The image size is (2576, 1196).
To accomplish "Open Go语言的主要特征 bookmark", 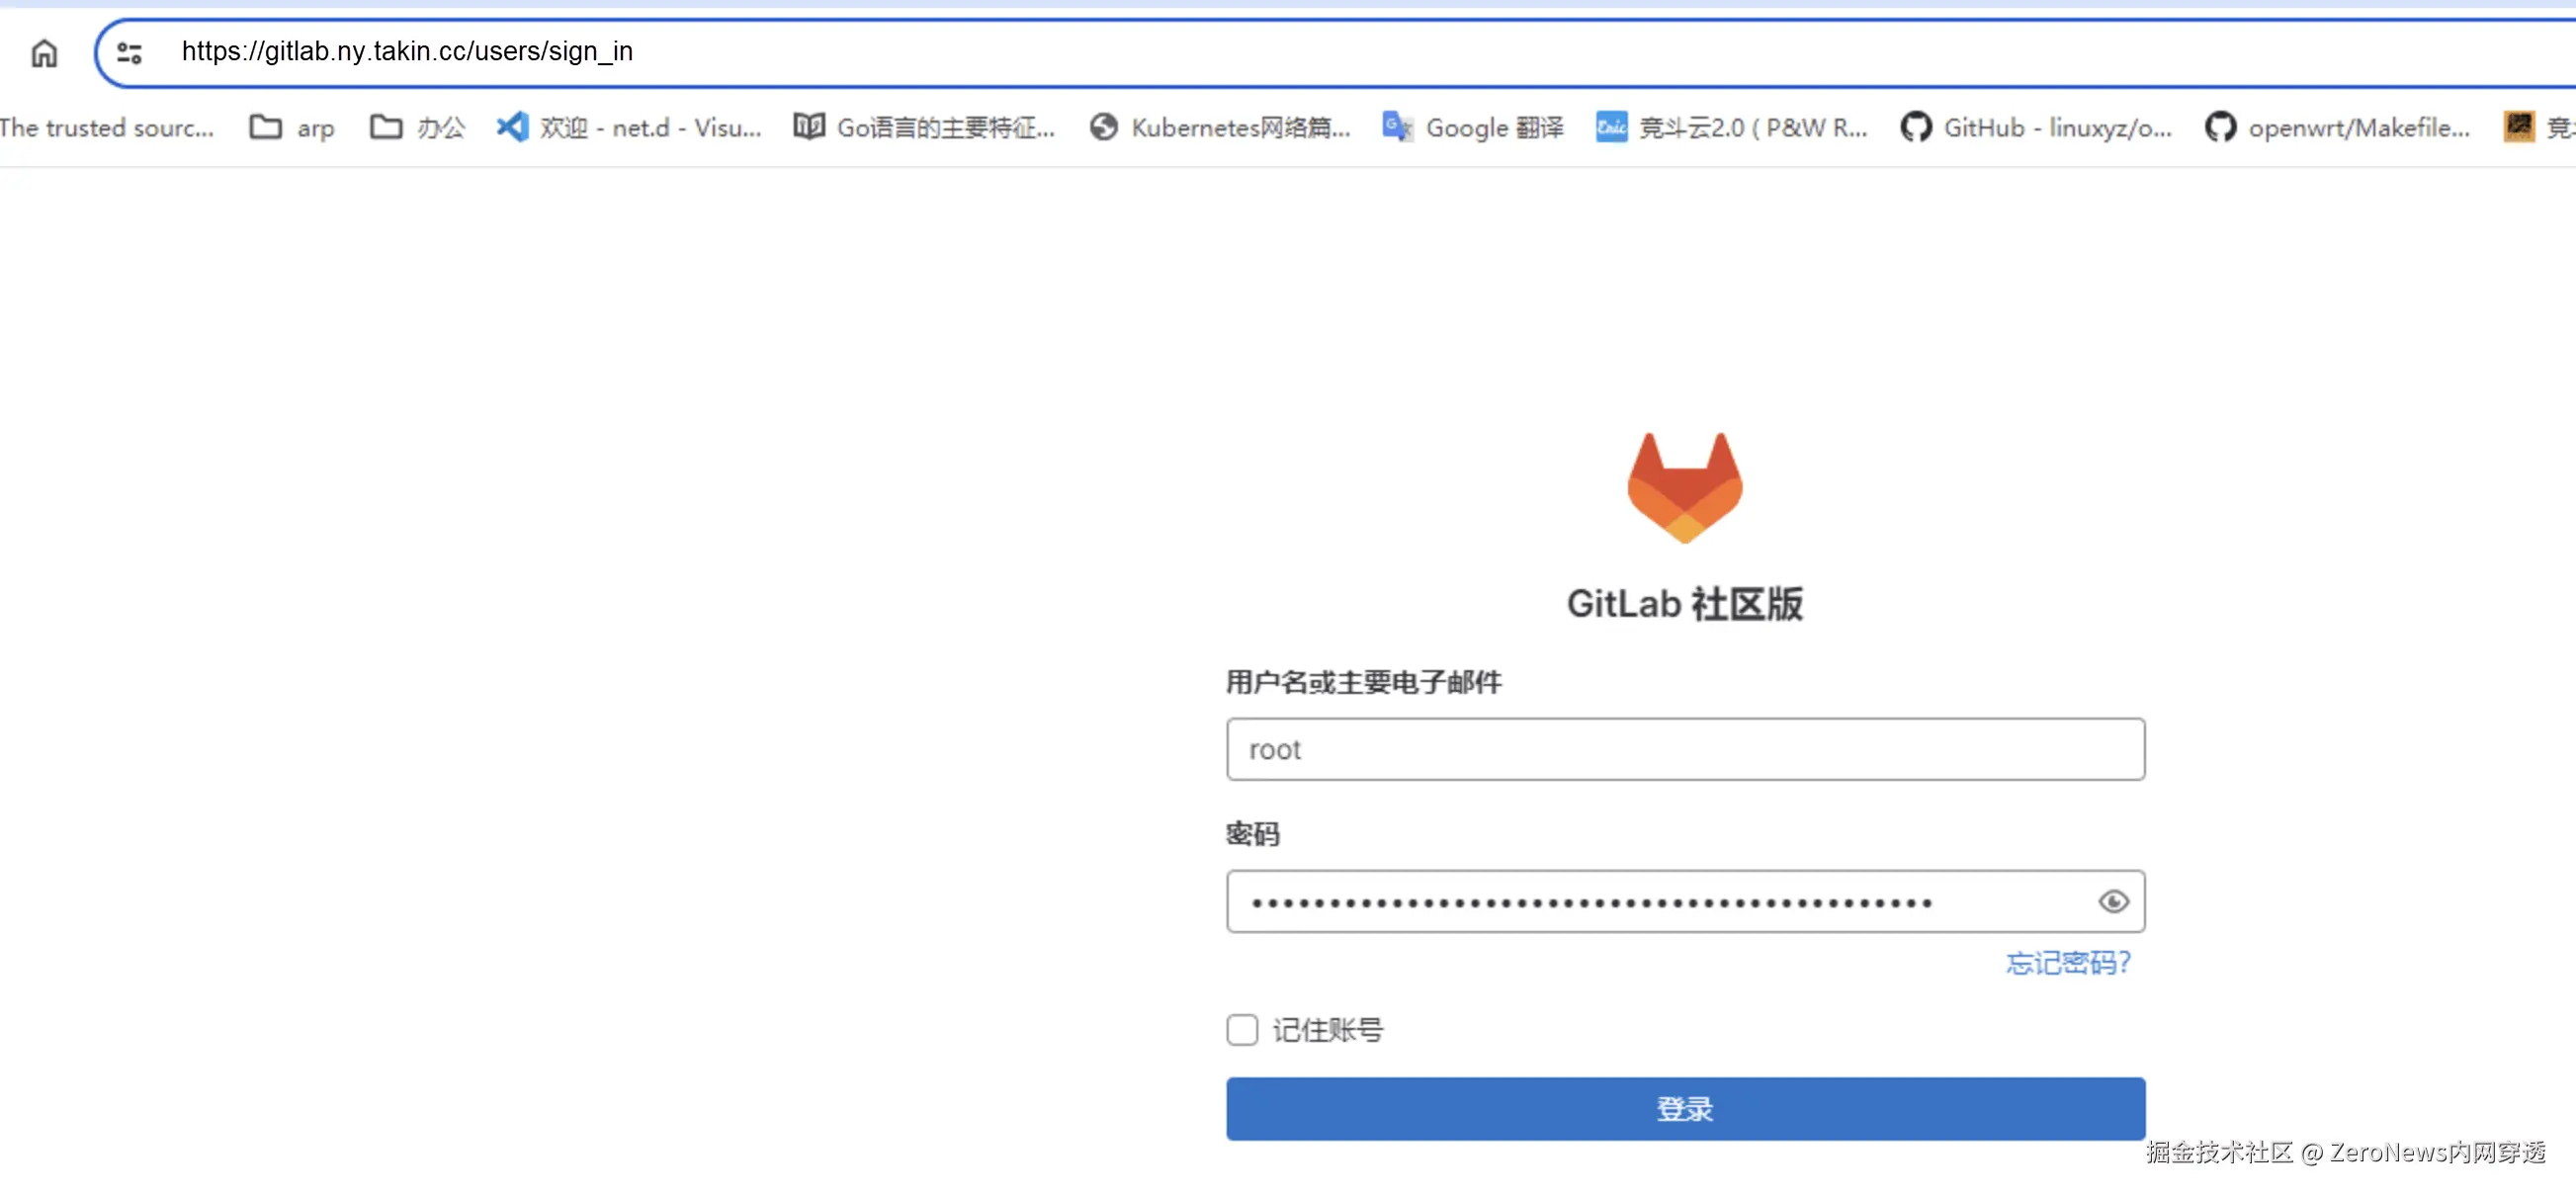I will click(x=924, y=128).
